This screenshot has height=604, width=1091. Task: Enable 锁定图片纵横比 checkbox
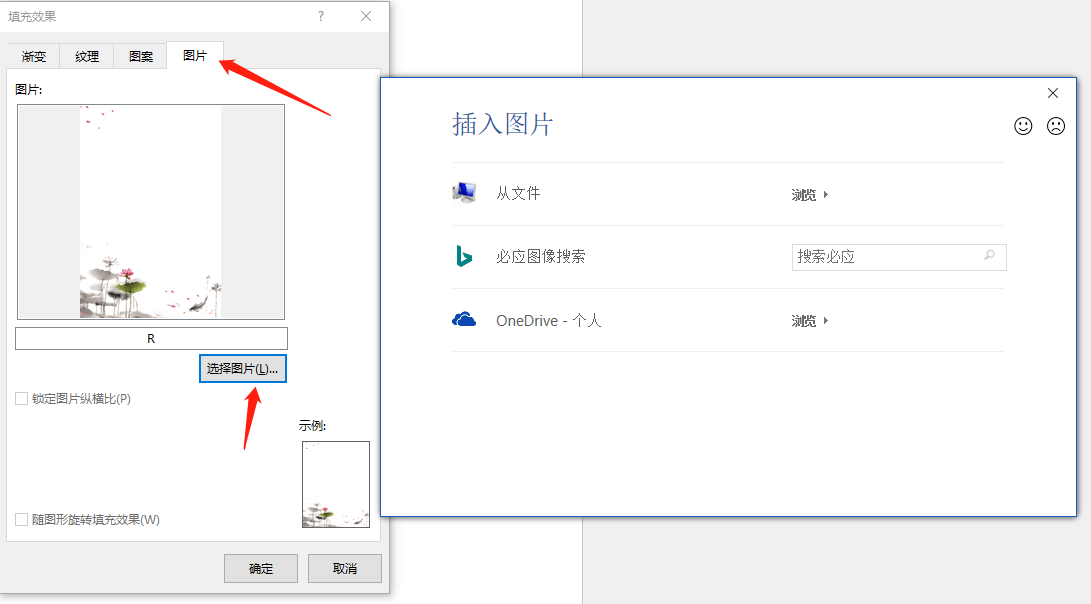(x=21, y=398)
